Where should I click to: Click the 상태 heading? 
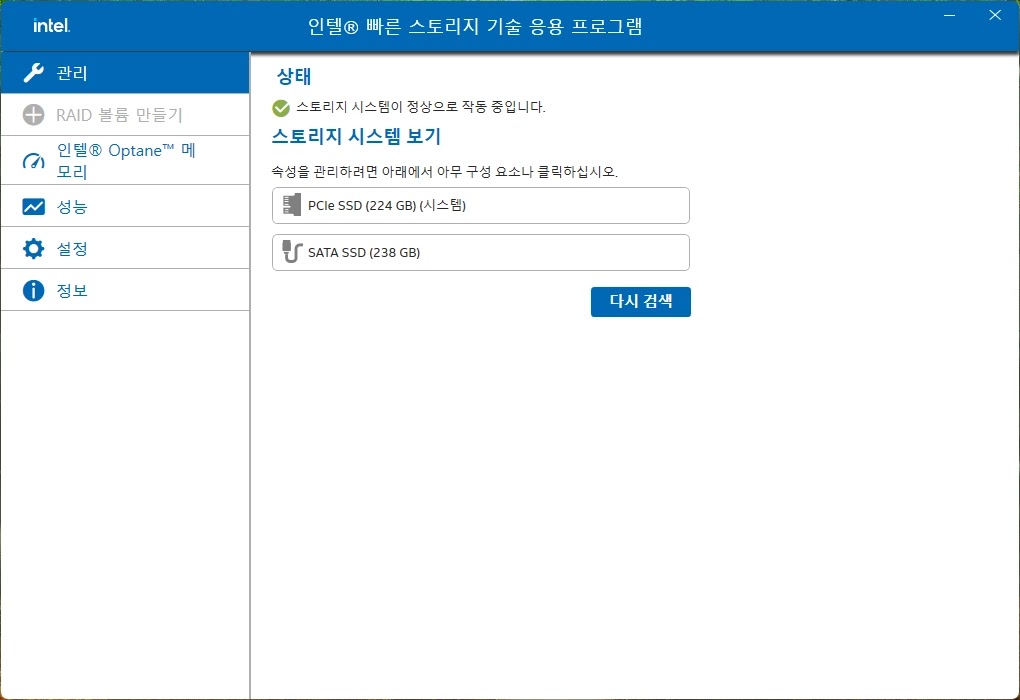[x=294, y=76]
